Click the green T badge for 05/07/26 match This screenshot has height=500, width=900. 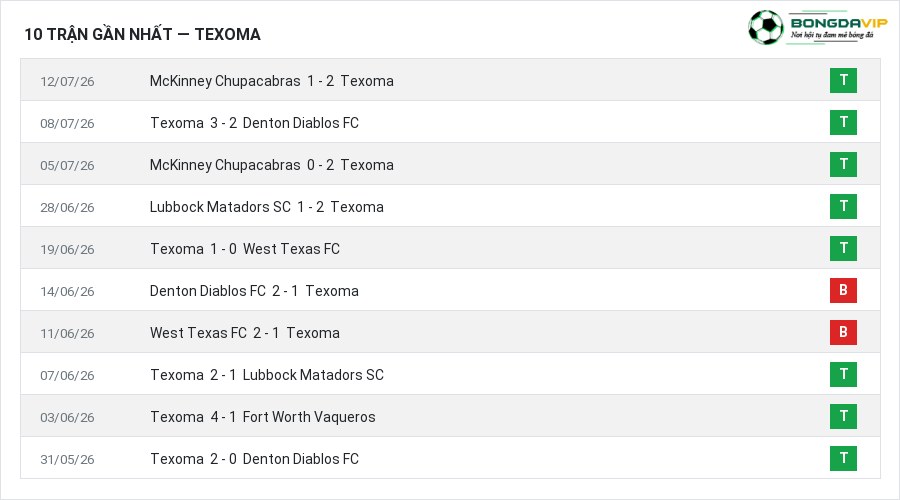(843, 164)
